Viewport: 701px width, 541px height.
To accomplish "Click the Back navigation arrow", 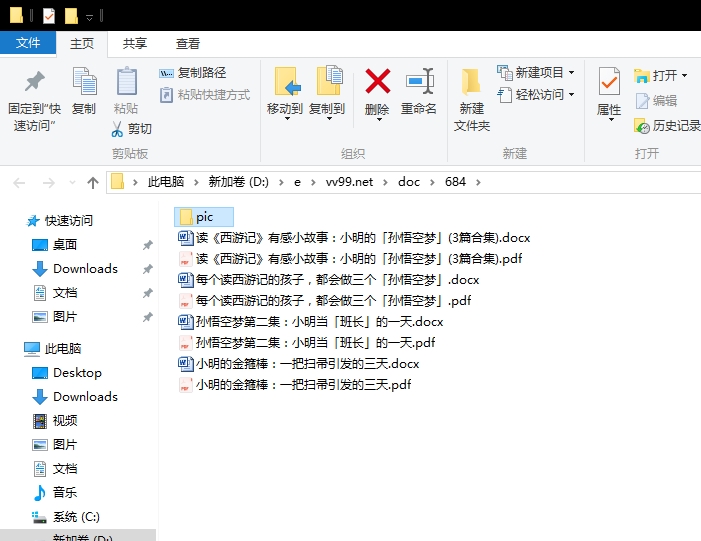I will pyautogui.click(x=19, y=182).
